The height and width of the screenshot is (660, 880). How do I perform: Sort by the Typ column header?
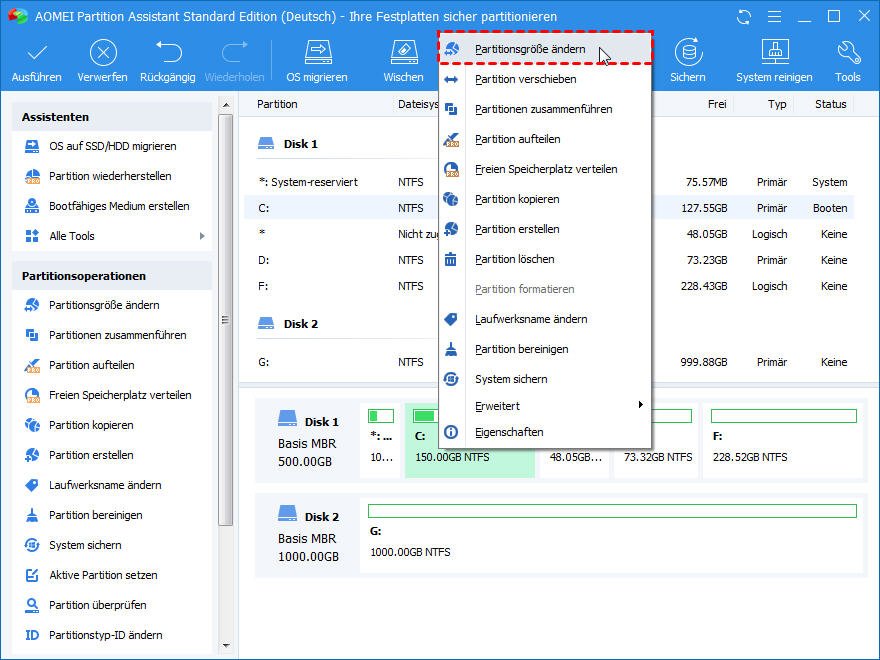click(777, 104)
